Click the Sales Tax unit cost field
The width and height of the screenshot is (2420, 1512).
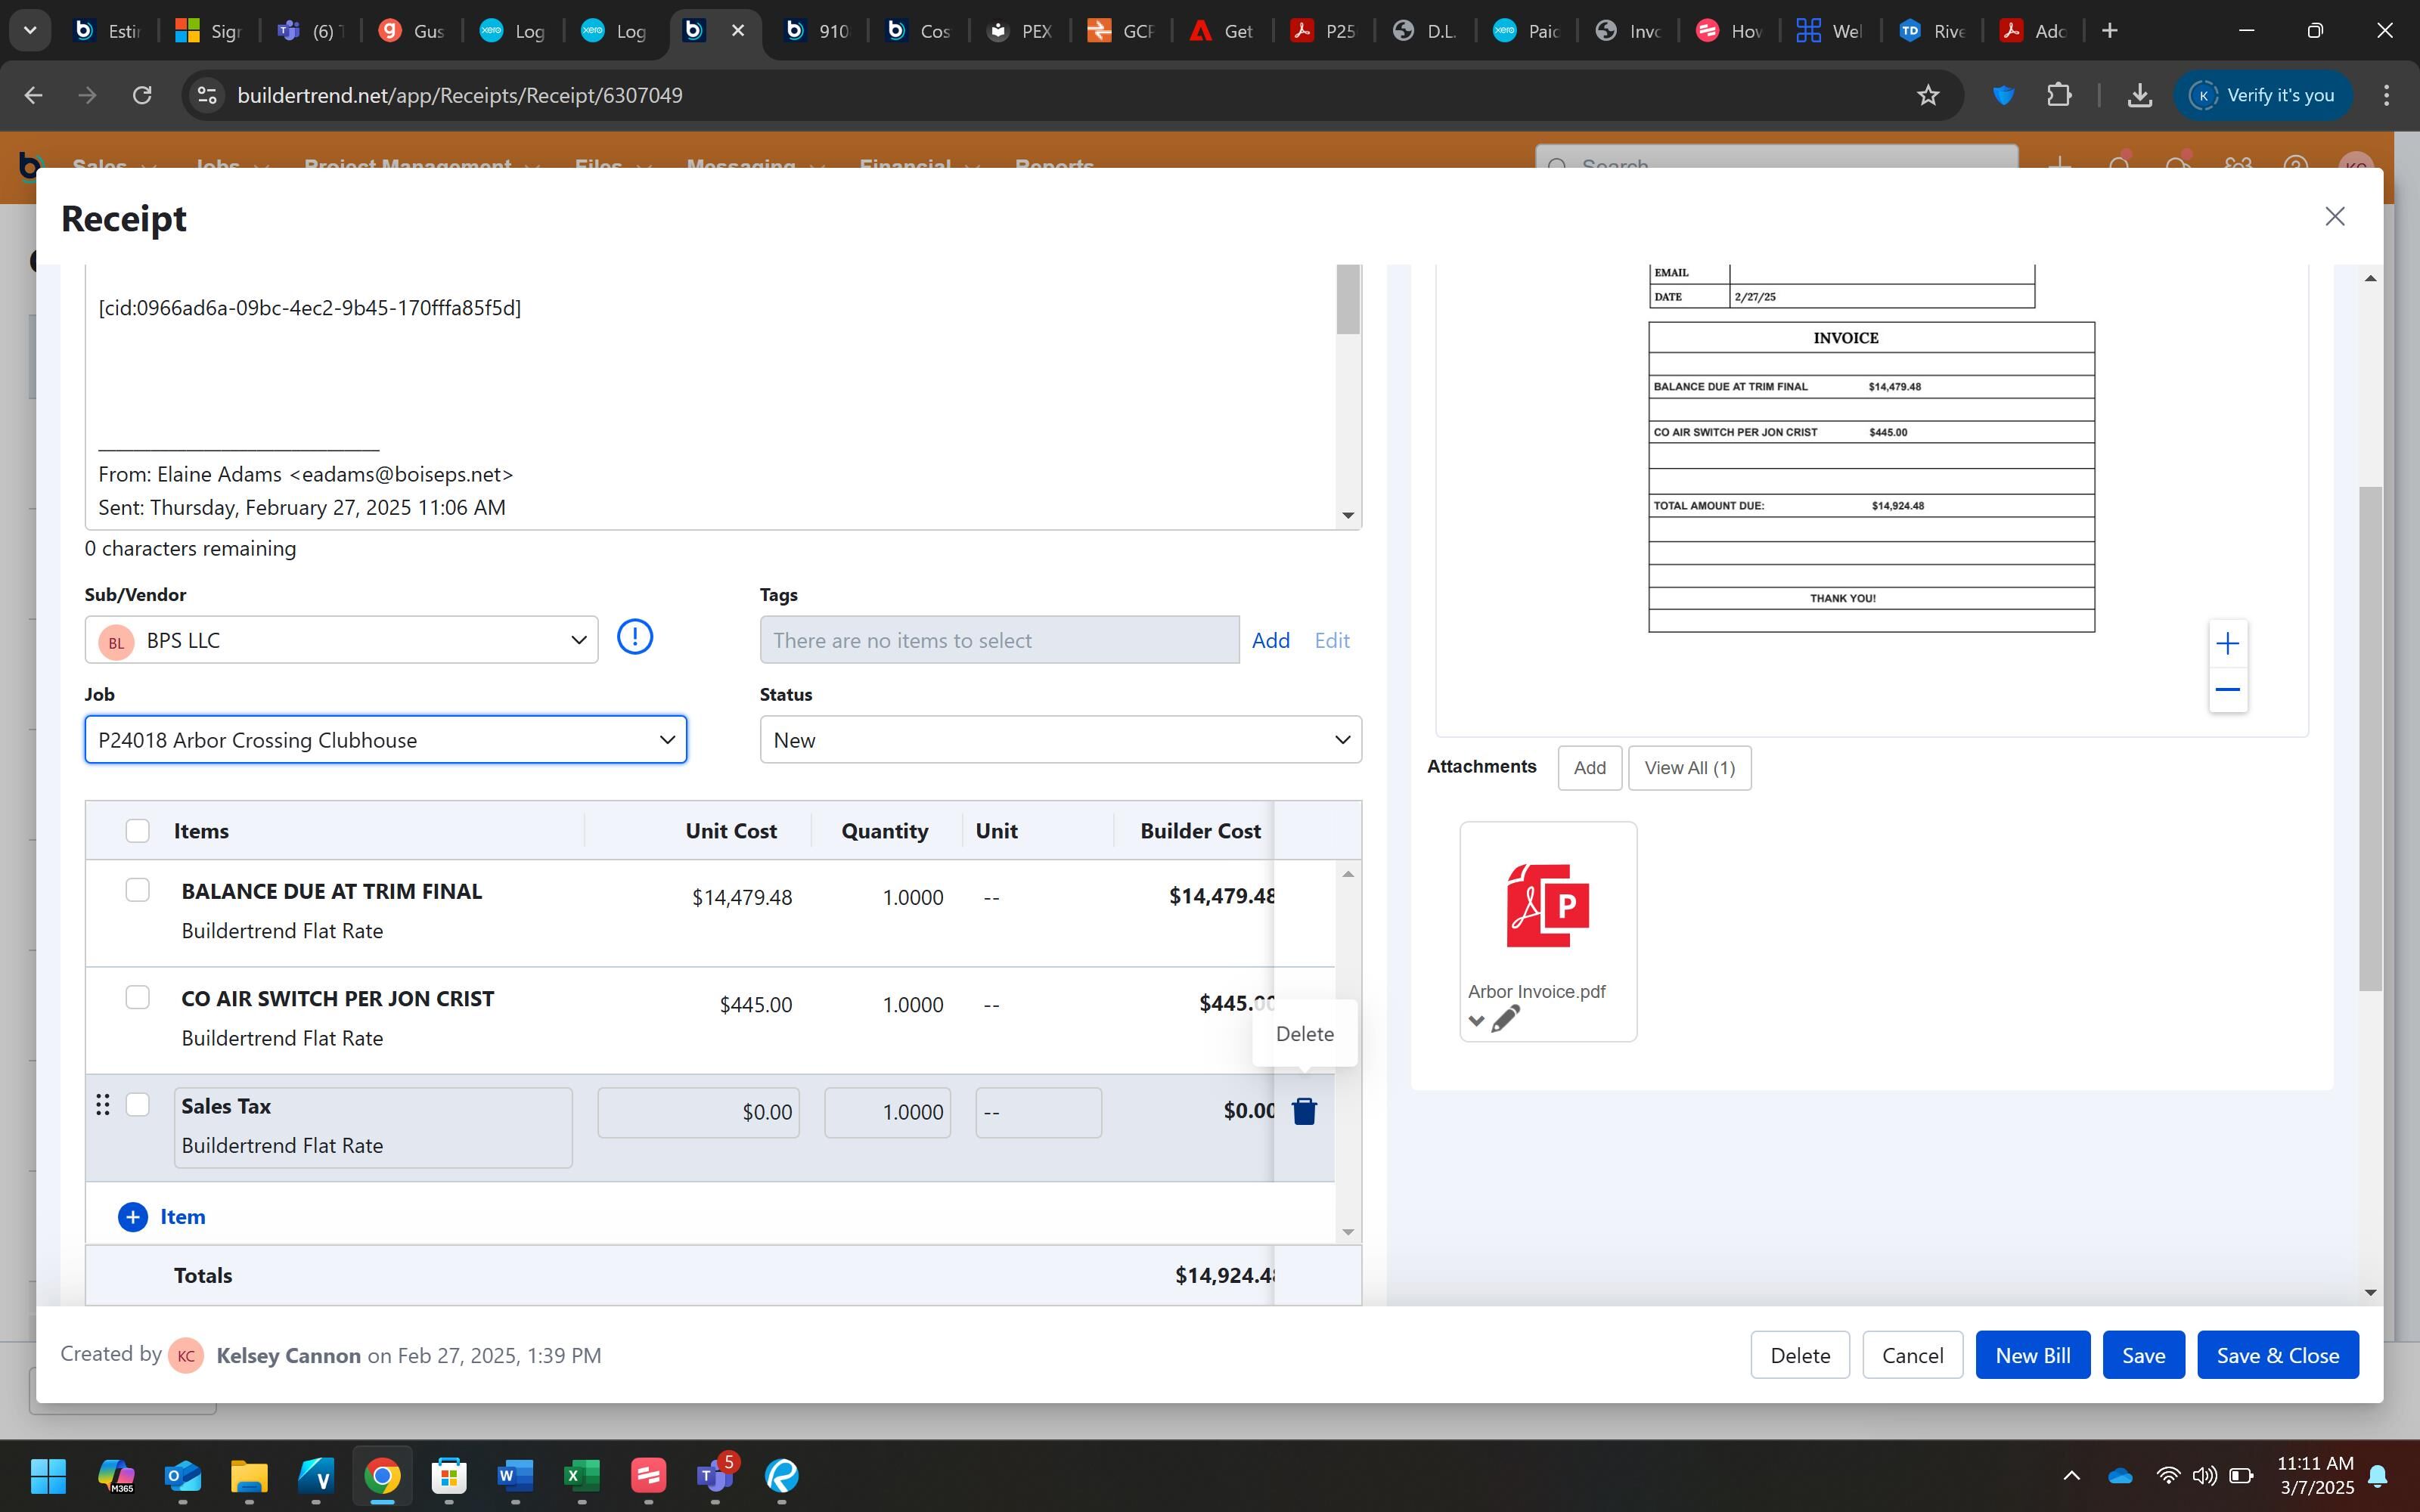(x=698, y=1112)
